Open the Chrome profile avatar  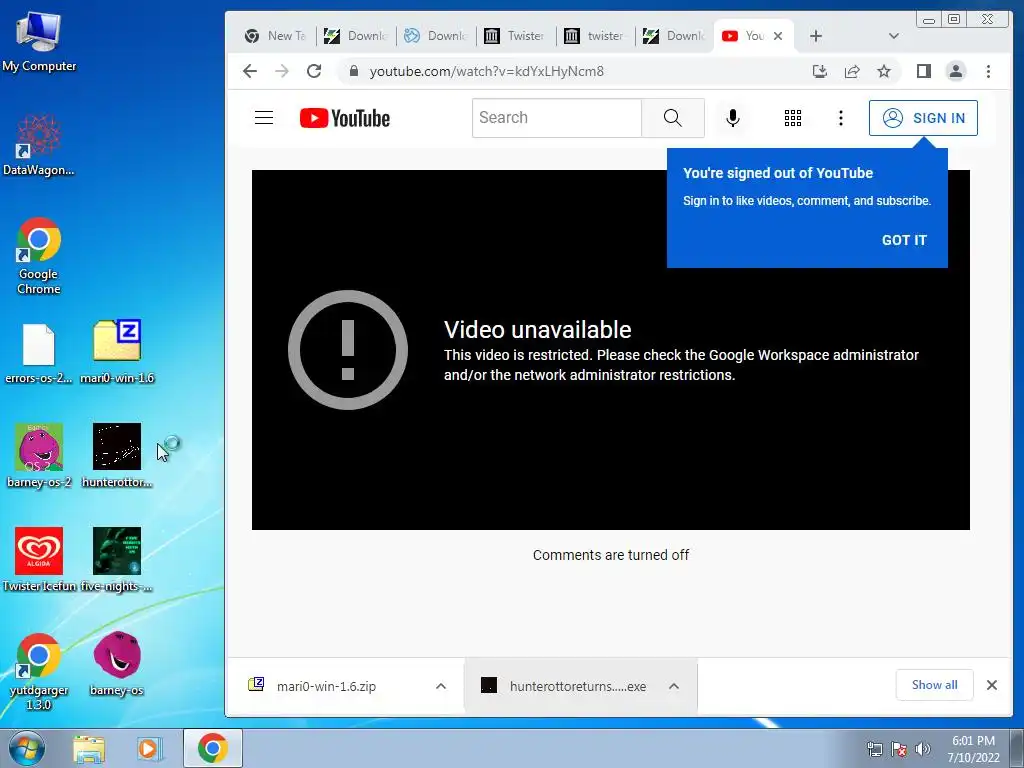click(x=955, y=71)
